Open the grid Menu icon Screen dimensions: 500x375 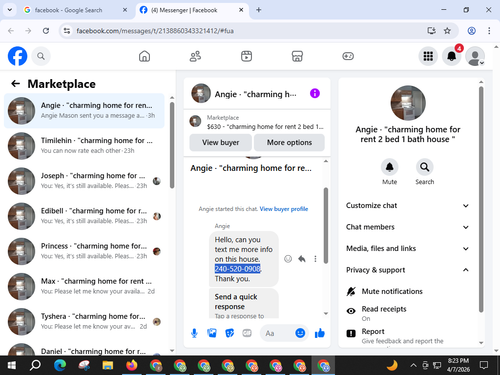pyautogui.click(x=428, y=56)
